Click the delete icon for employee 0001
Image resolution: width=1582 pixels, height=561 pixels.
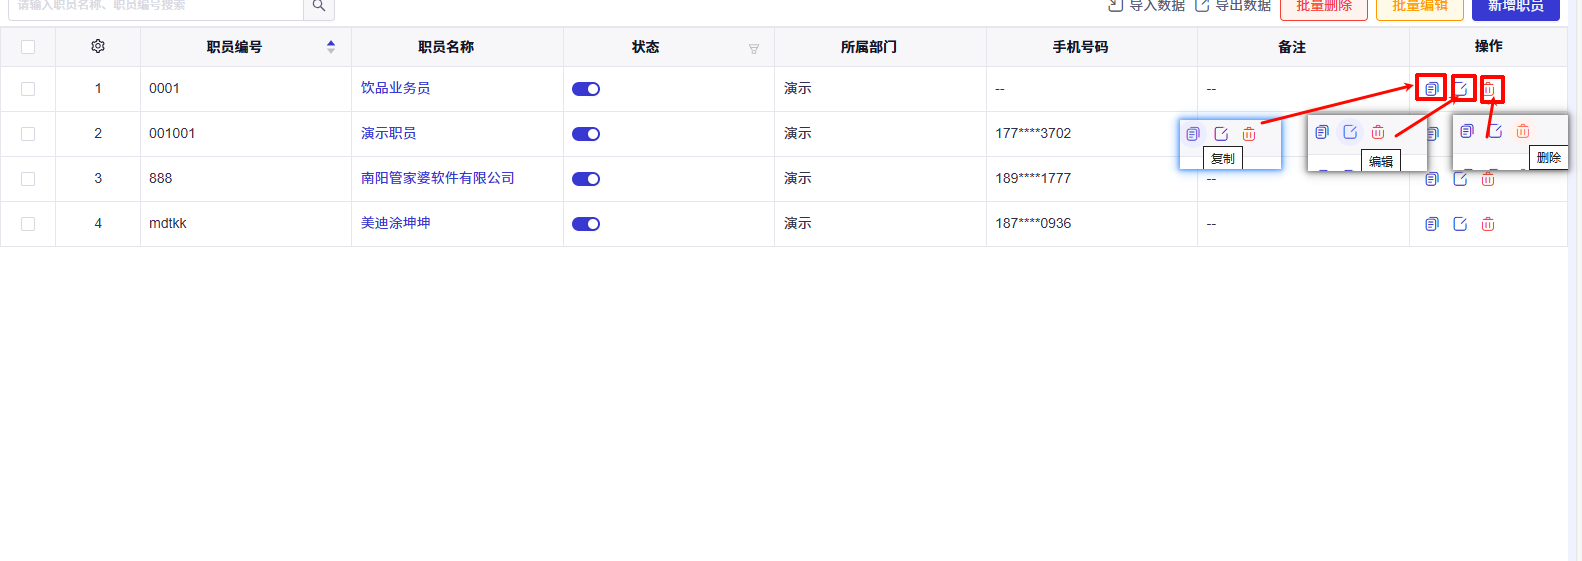(1488, 89)
